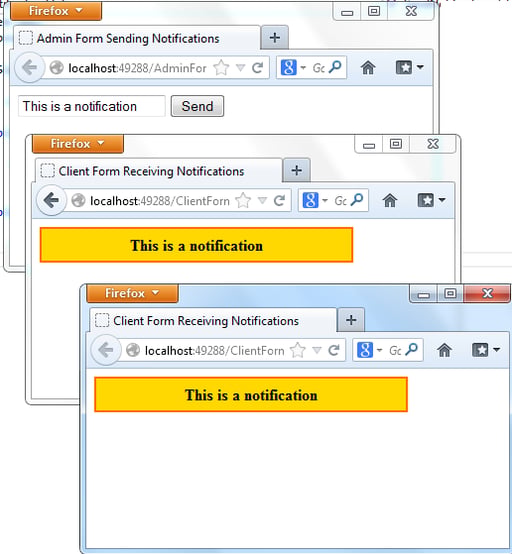Select the Admin Form Sending Notifications tab
Screen dimensions: 512x554
[137, 38]
